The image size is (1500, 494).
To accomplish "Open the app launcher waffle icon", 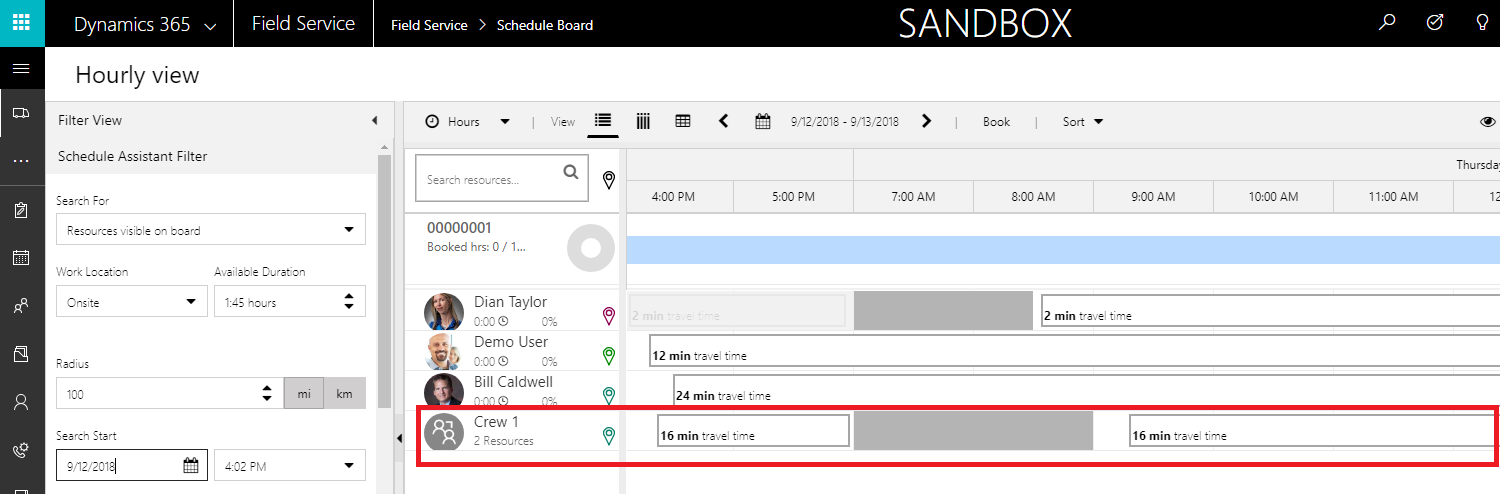I will (21, 23).
